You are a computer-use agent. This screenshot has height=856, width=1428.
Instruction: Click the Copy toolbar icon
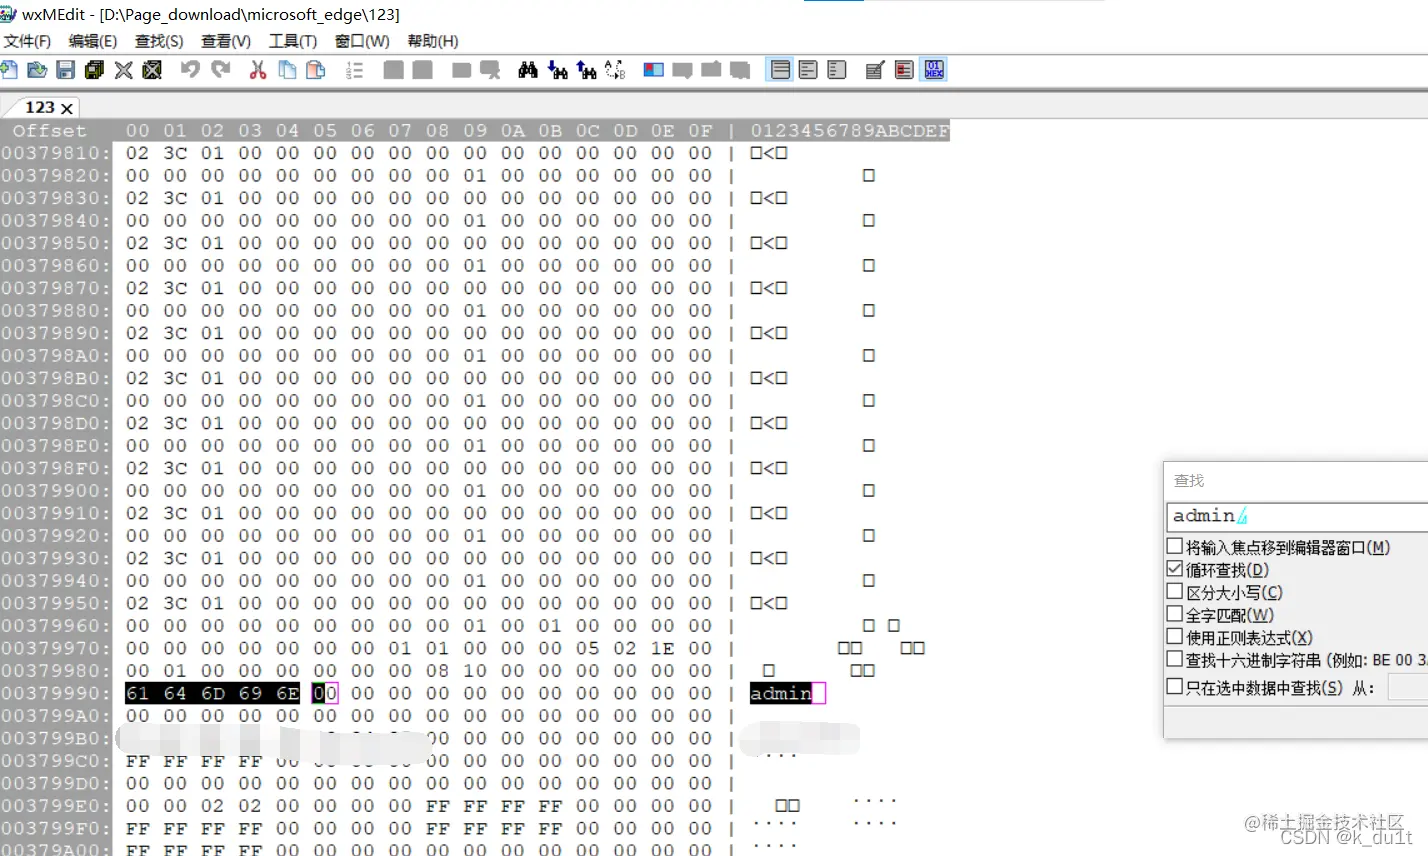(287, 69)
